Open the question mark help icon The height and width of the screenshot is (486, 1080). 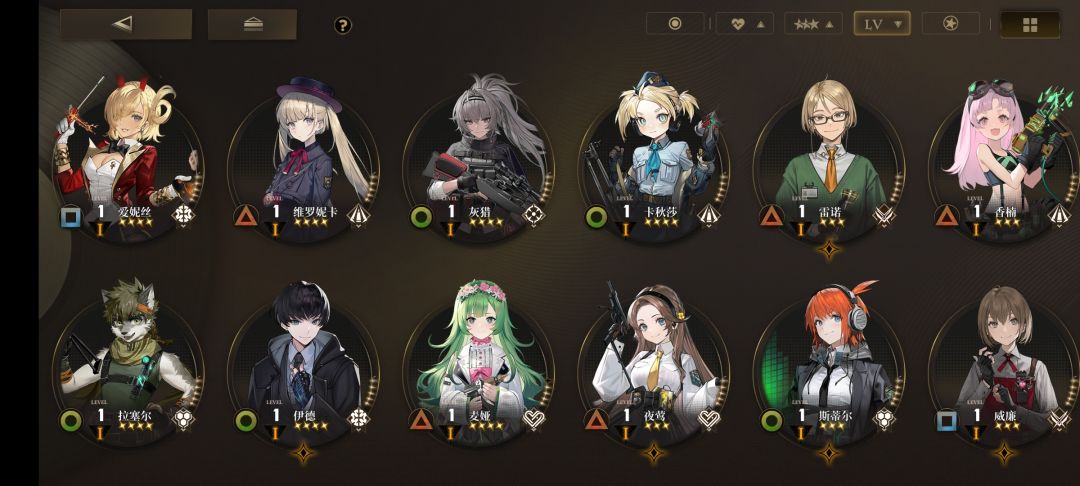click(343, 25)
